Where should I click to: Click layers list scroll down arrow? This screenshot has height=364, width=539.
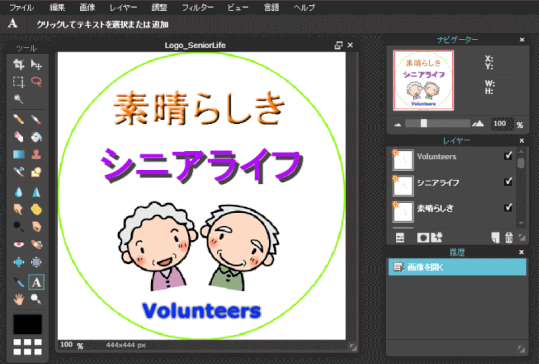pos(521,223)
